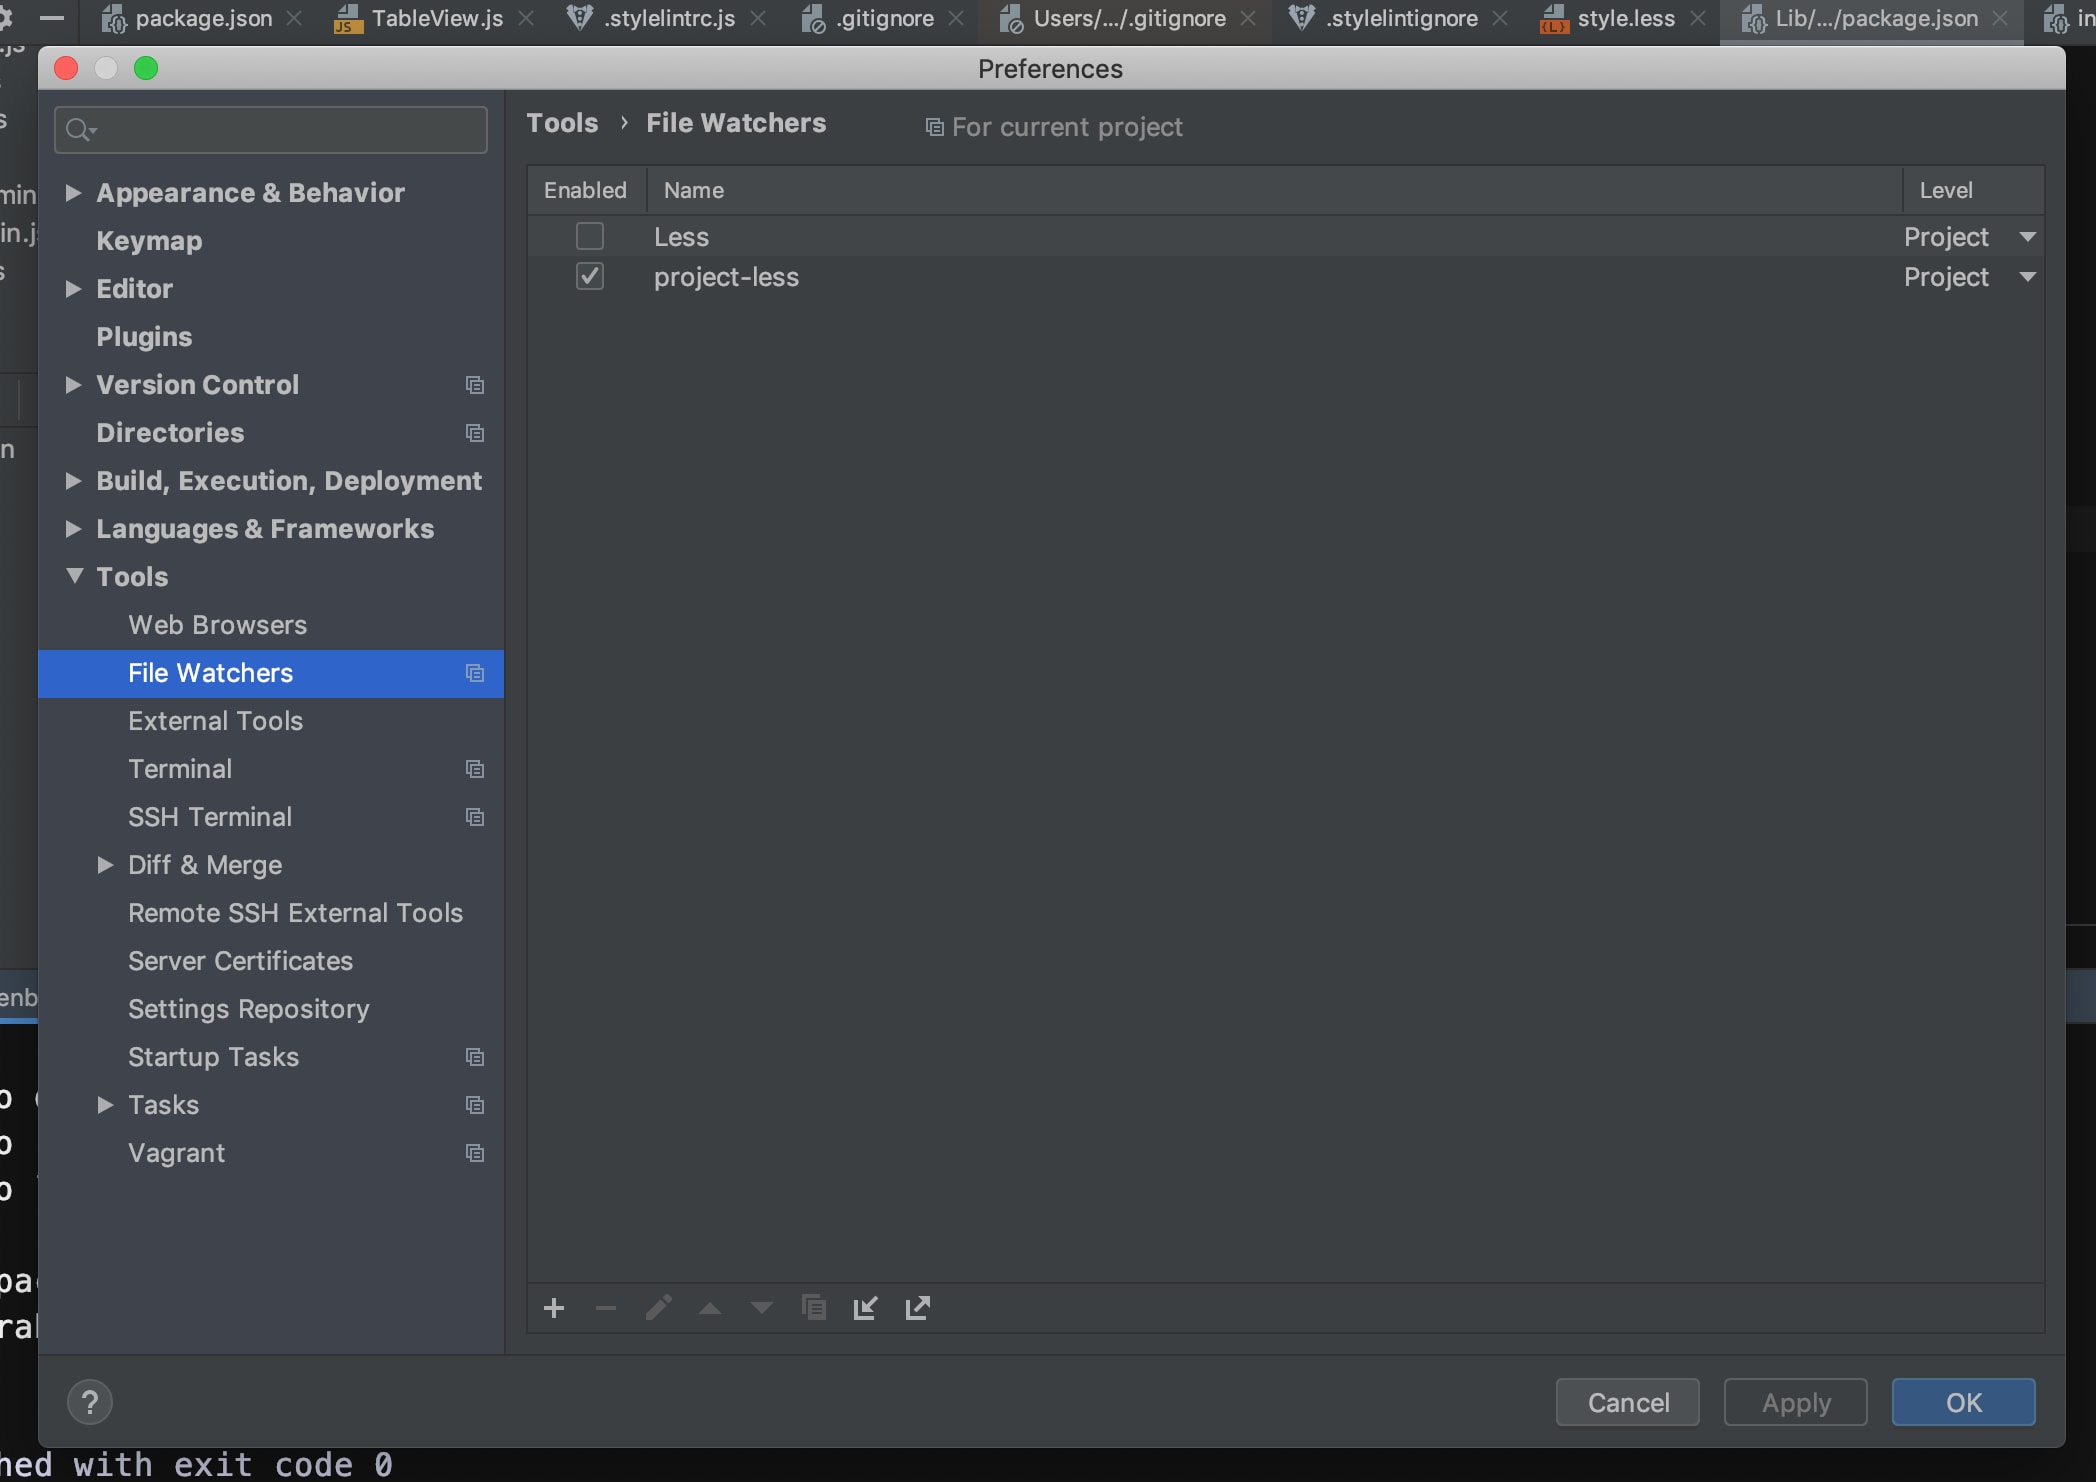This screenshot has height=1482, width=2096.
Task: Disable the project-less watcher checkbox
Action: [x=590, y=276]
